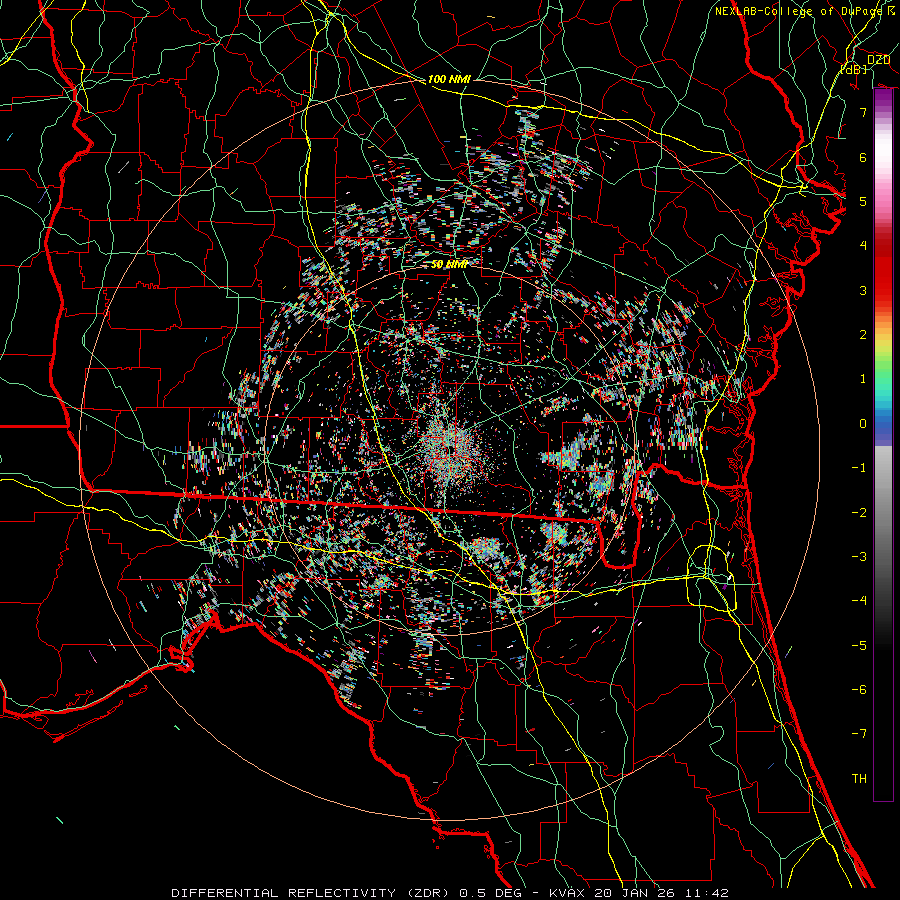Select the -7 value on the dB scale
This screenshot has height=900, width=900.
tap(859, 734)
